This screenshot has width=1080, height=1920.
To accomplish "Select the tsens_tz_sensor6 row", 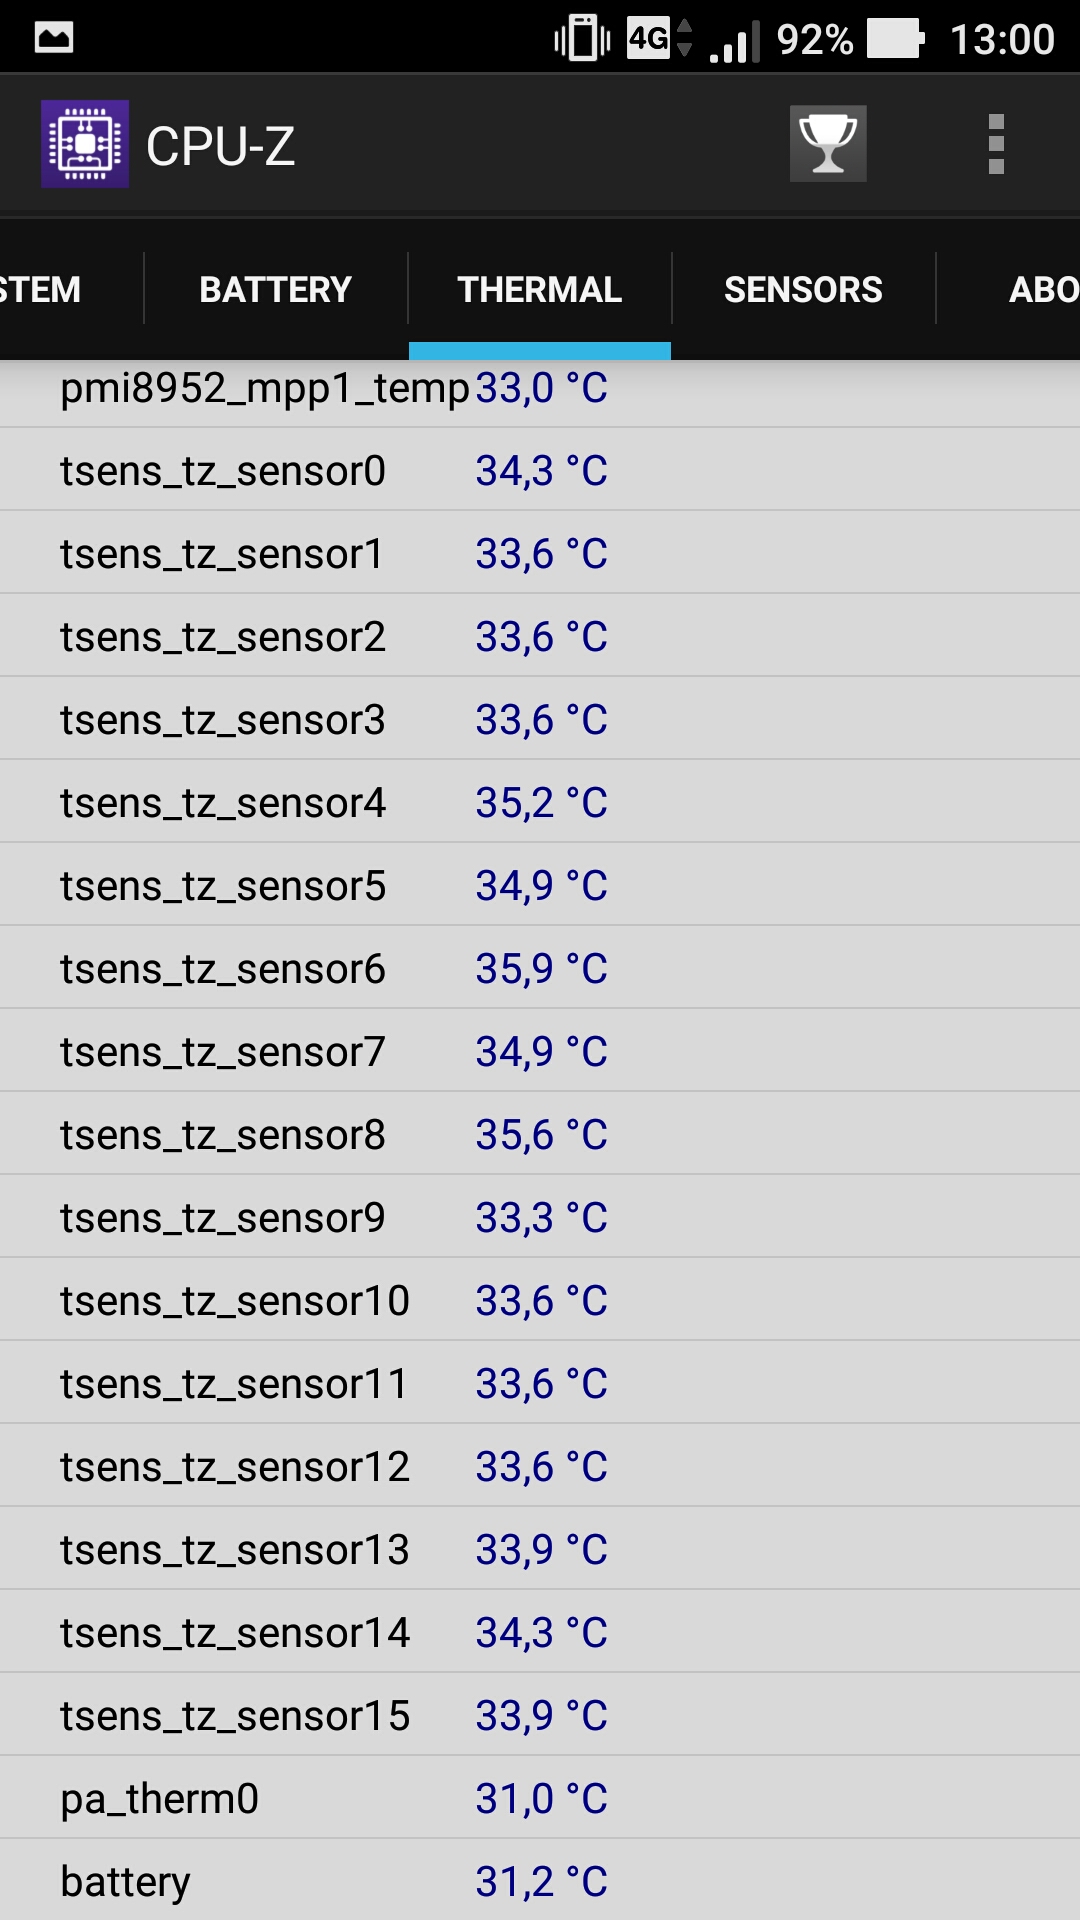I will coord(540,968).
